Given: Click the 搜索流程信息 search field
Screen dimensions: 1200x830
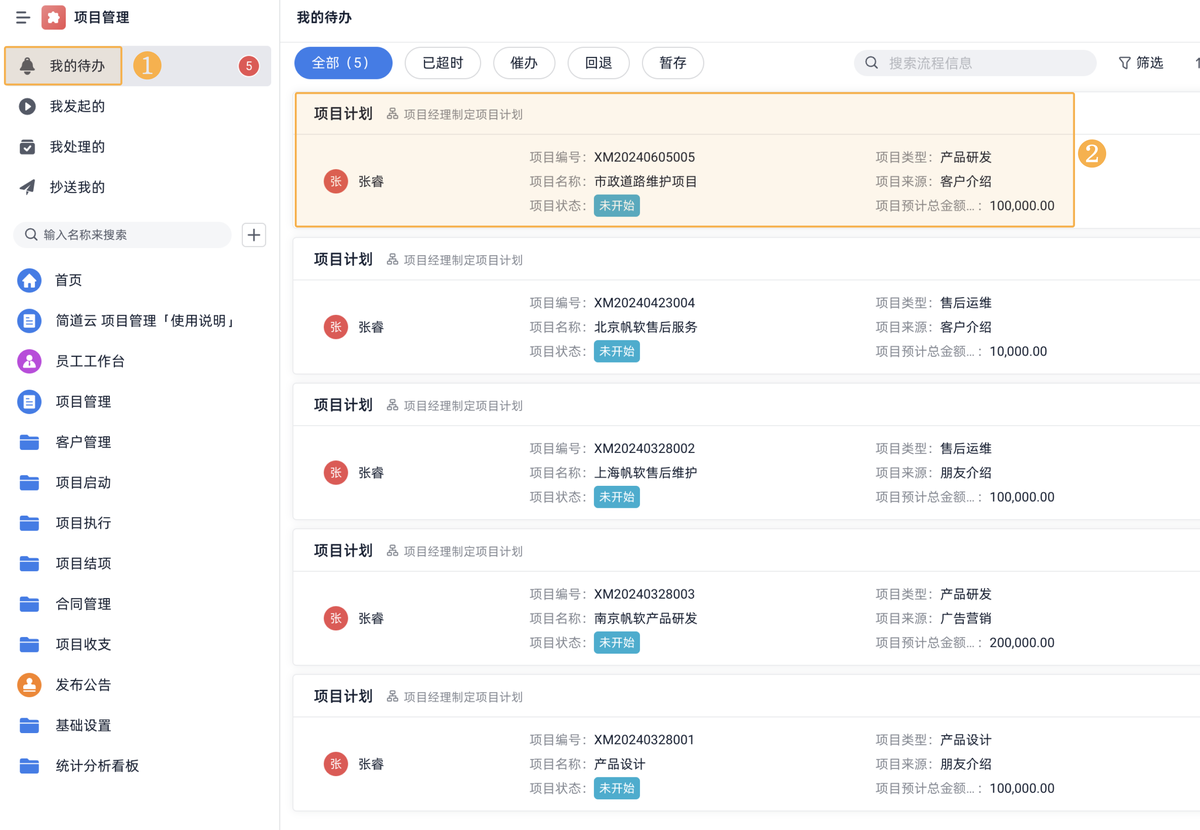Looking at the screenshot, I should 970,62.
